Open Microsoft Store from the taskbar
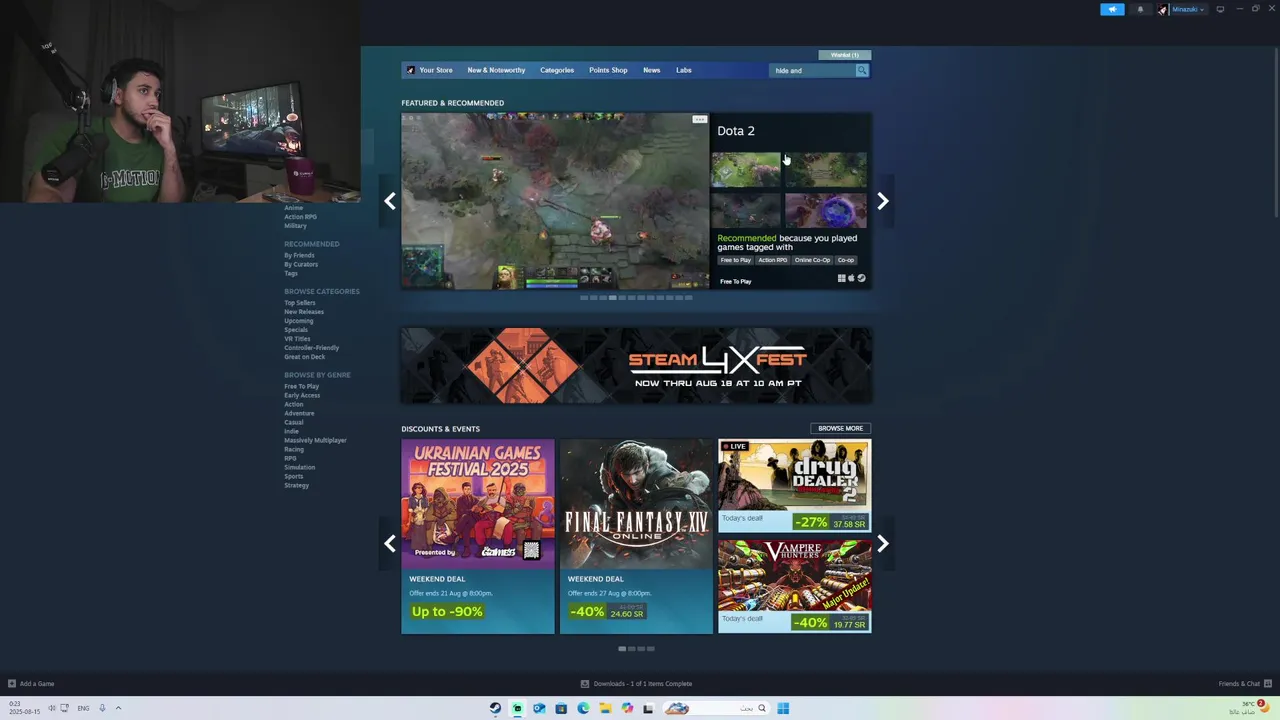1280x720 pixels. click(x=561, y=708)
